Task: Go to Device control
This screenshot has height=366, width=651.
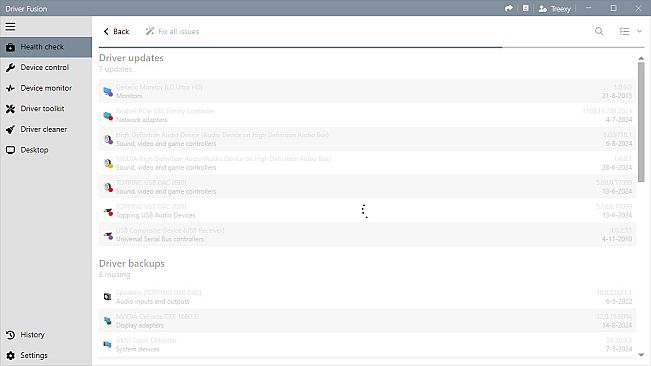Action: click(46, 67)
